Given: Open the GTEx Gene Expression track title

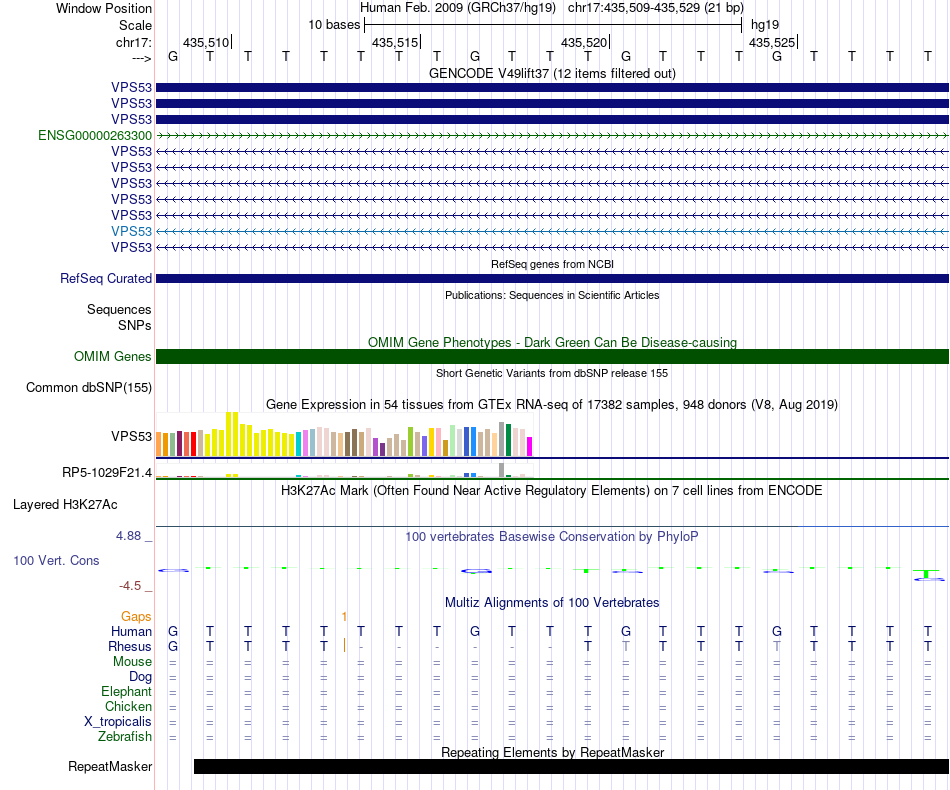Looking at the screenshot, I should [x=552, y=404].
